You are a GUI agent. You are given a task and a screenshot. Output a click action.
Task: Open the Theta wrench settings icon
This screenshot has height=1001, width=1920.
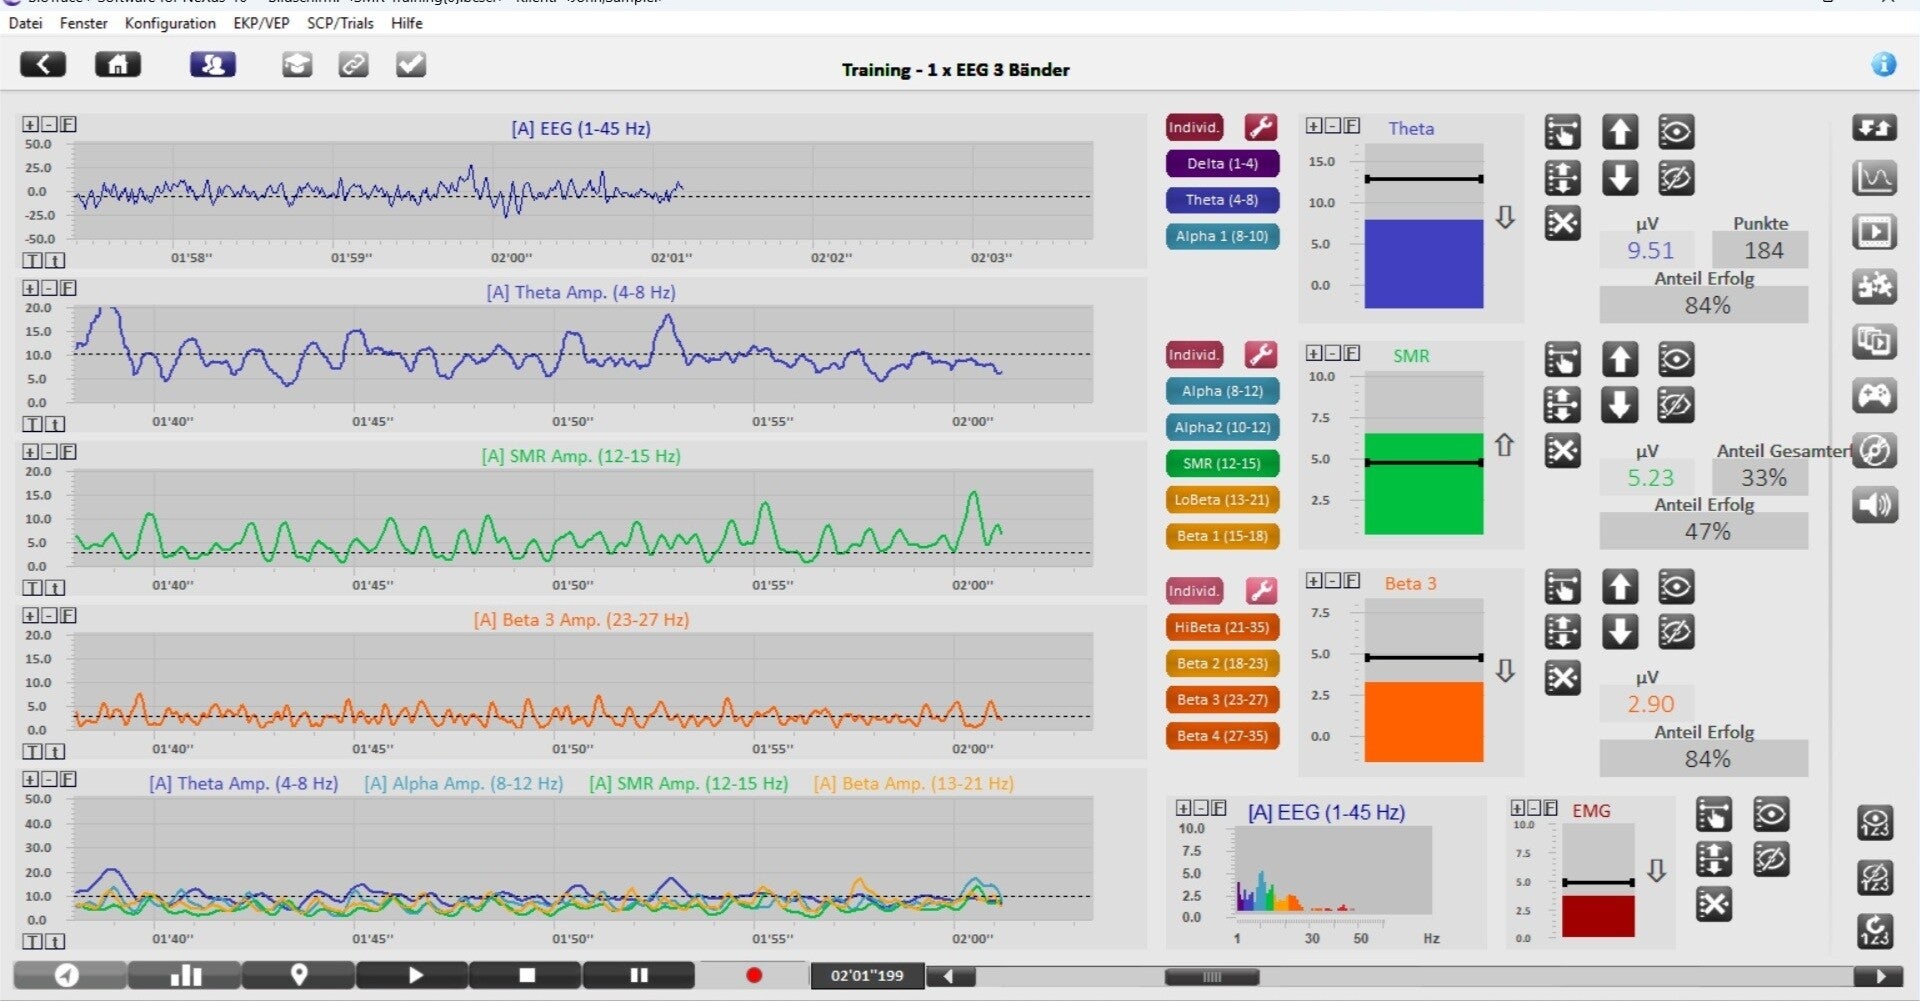coord(1261,127)
